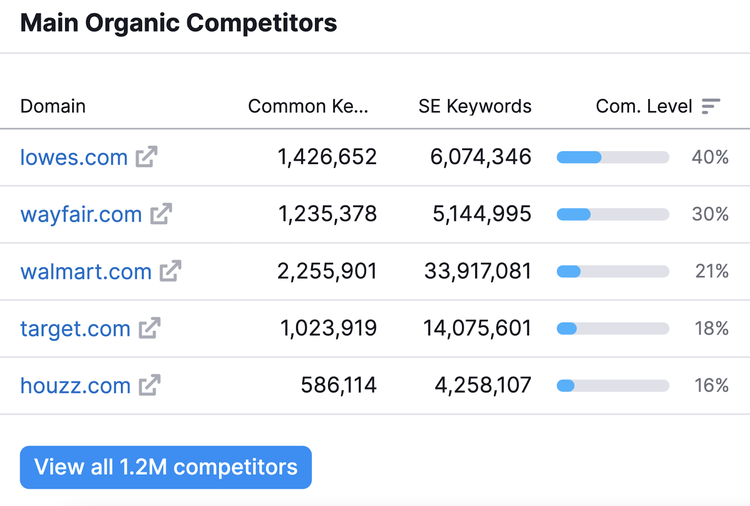
Task: Open walmart.com external link icon
Action: (170, 271)
